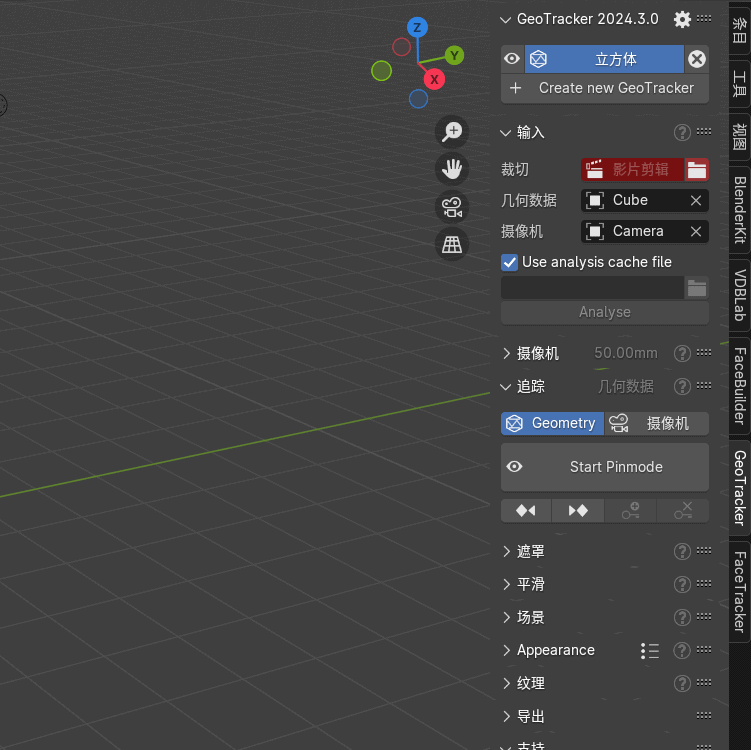Click Create new GeoTracker button

click(605, 88)
